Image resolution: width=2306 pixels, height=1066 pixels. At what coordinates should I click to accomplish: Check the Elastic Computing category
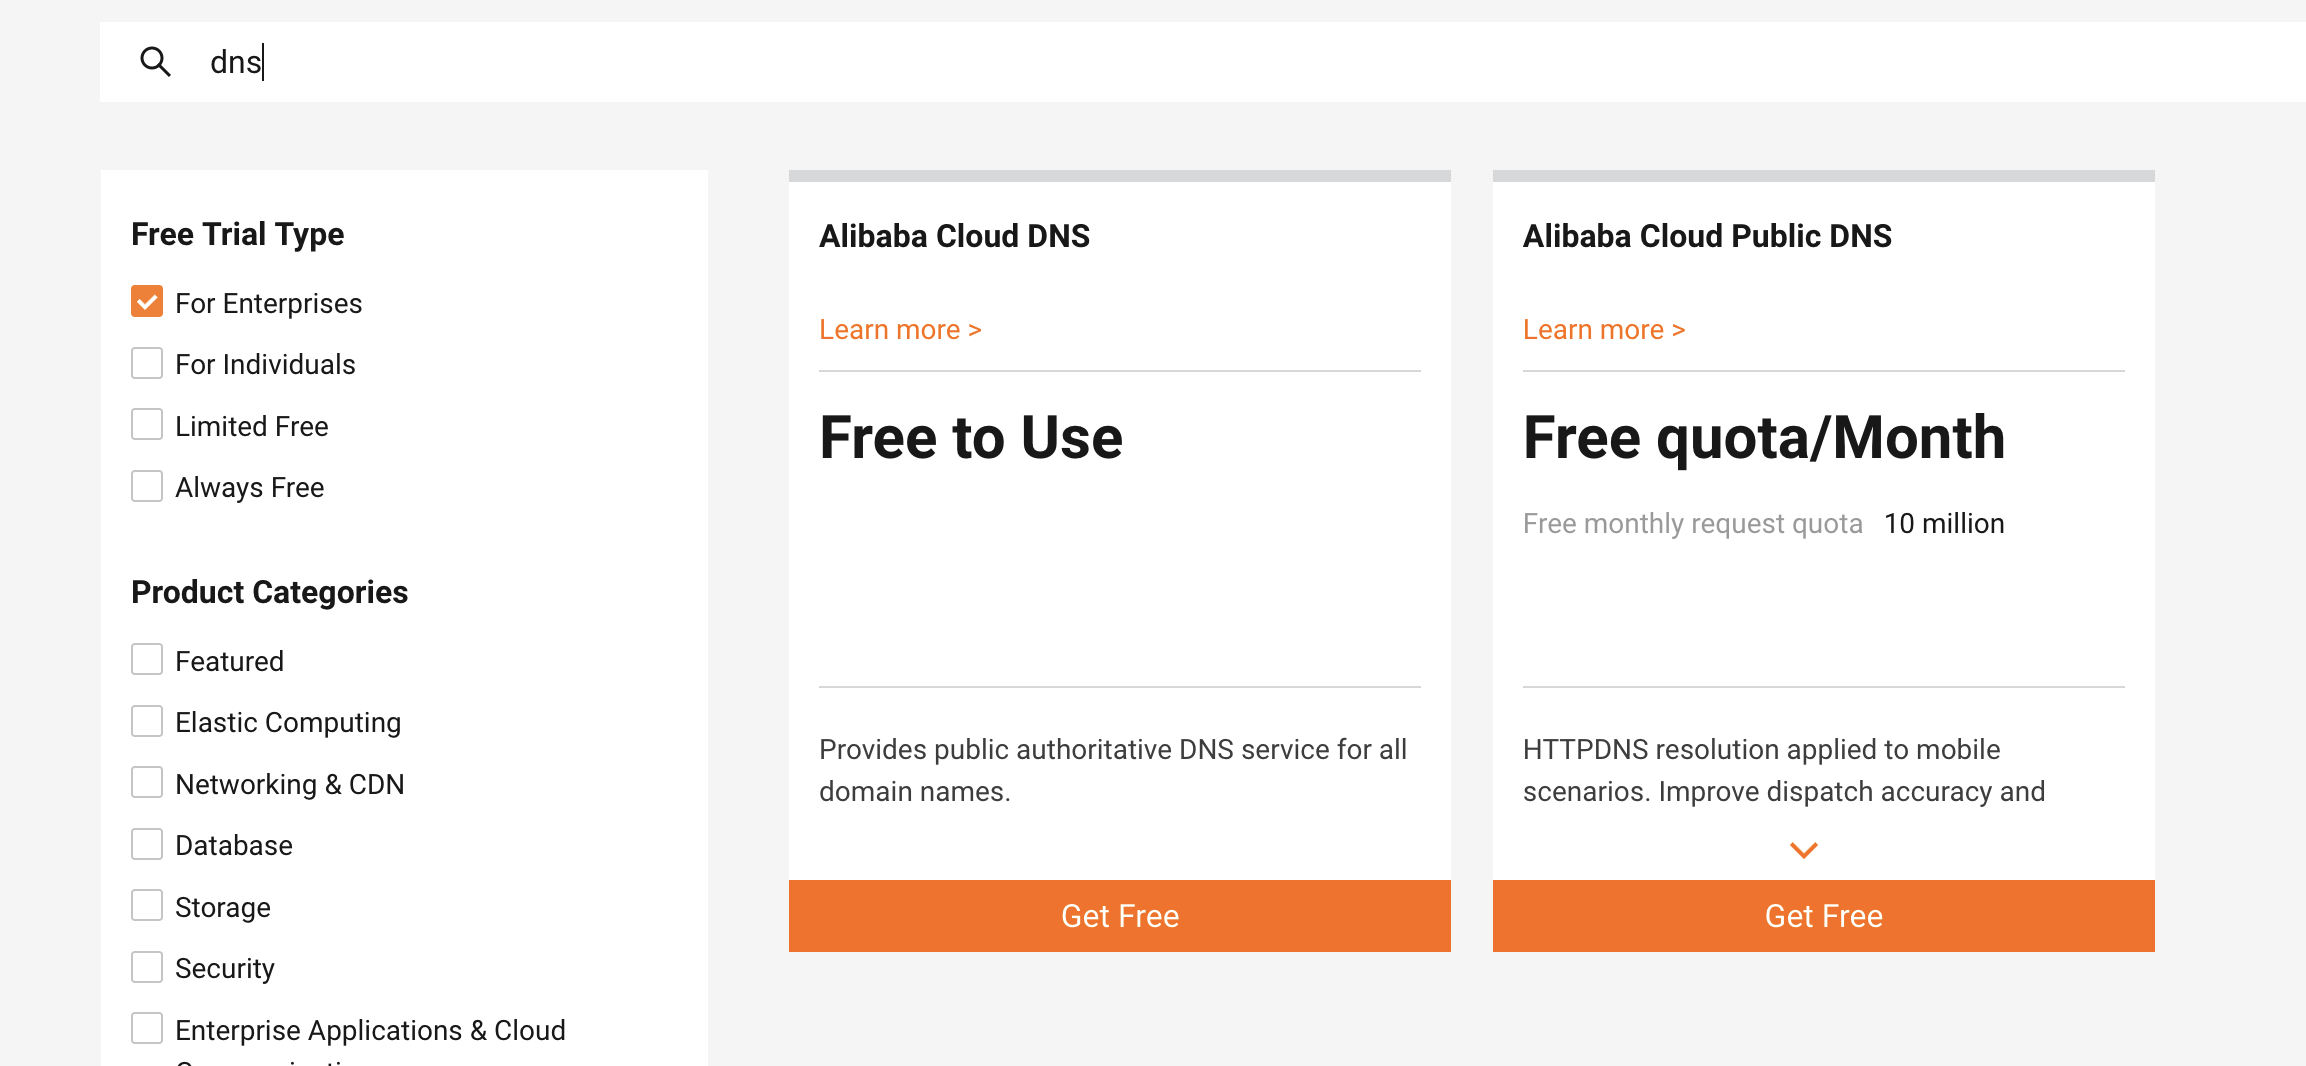147,721
